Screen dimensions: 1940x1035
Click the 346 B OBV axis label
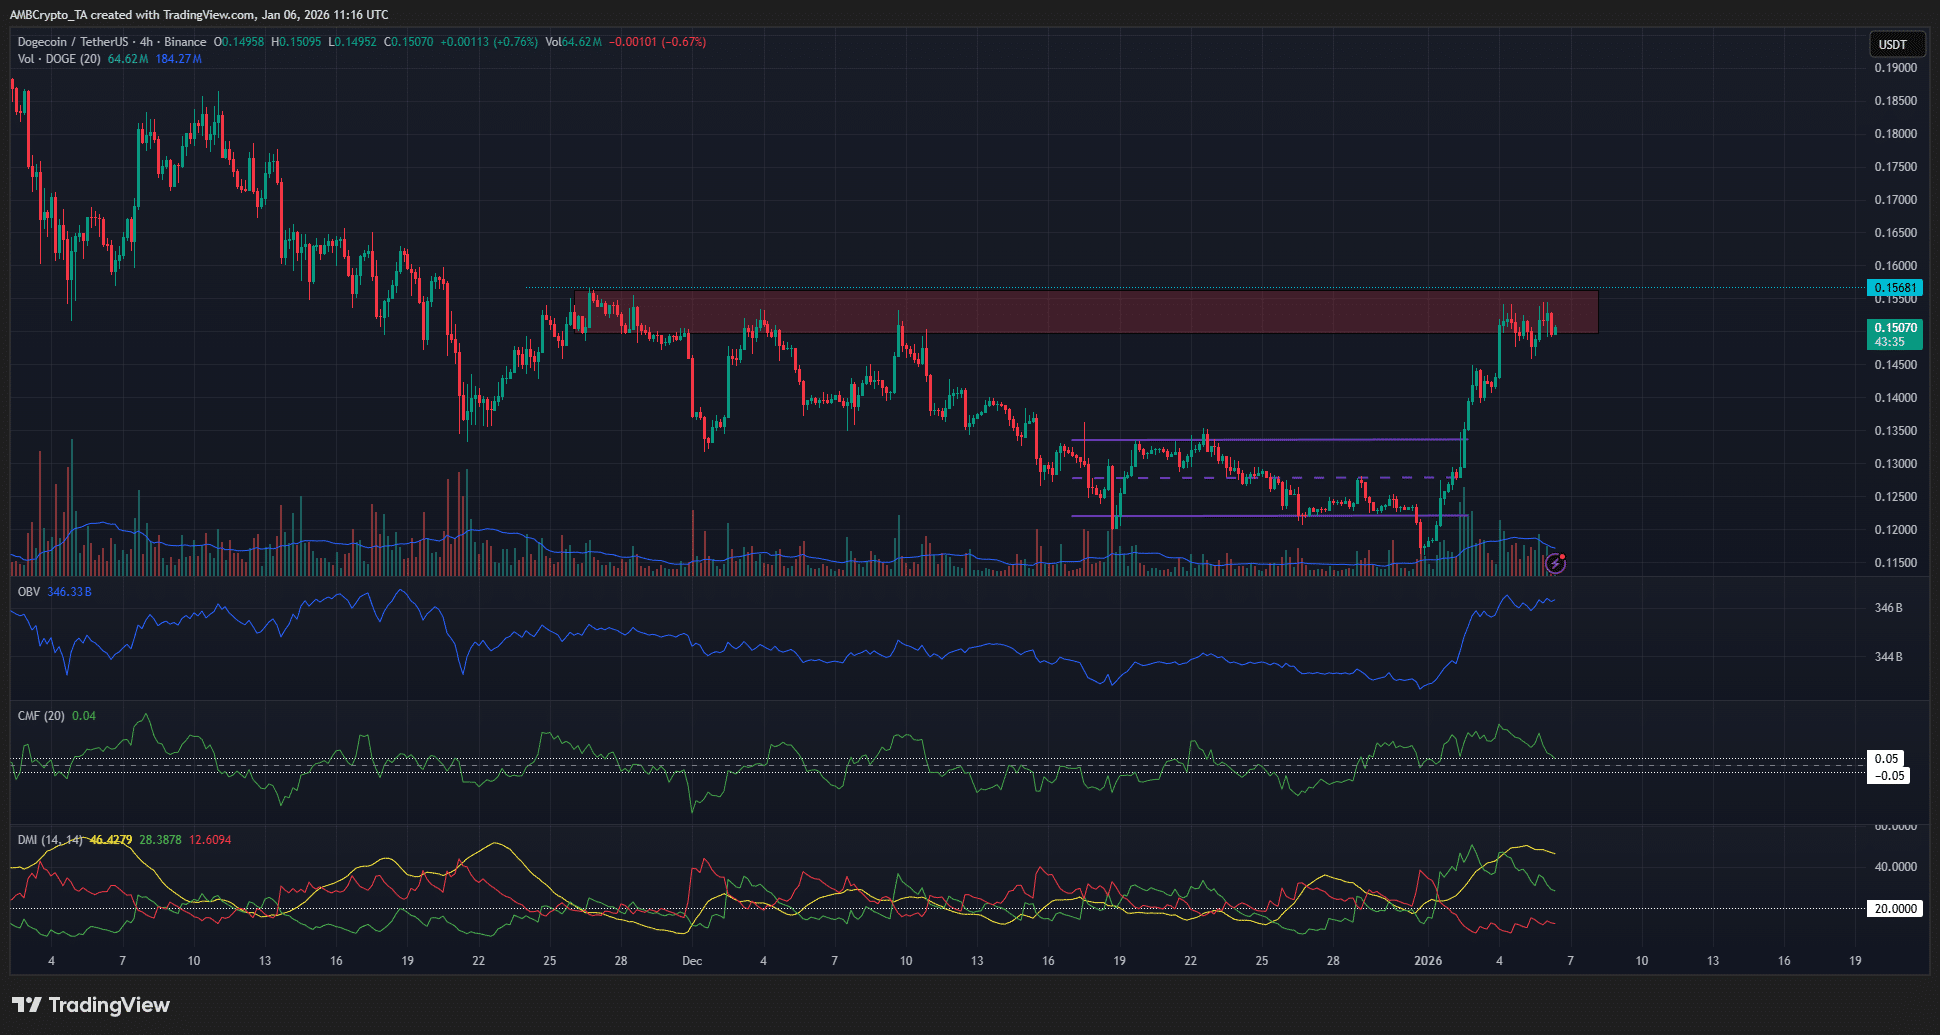coord(1888,608)
